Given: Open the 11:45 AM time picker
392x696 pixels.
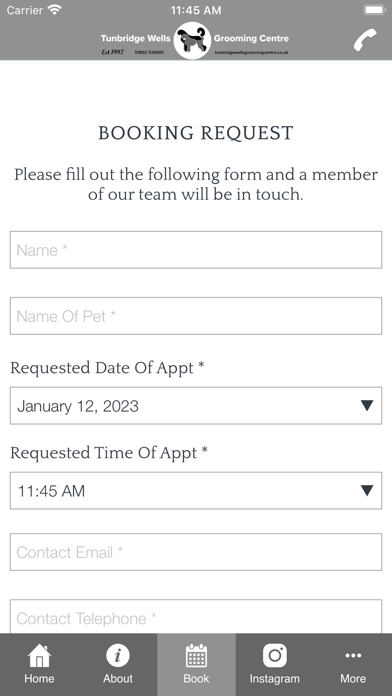Looking at the screenshot, I should click(196, 490).
